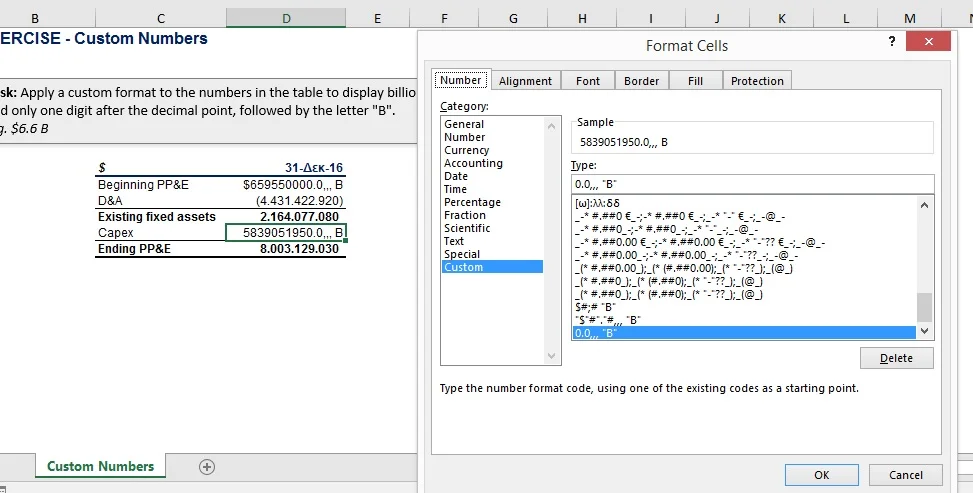Click the format codes scroll down arrow
The height and width of the screenshot is (493, 973).
pyautogui.click(x=924, y=331)
